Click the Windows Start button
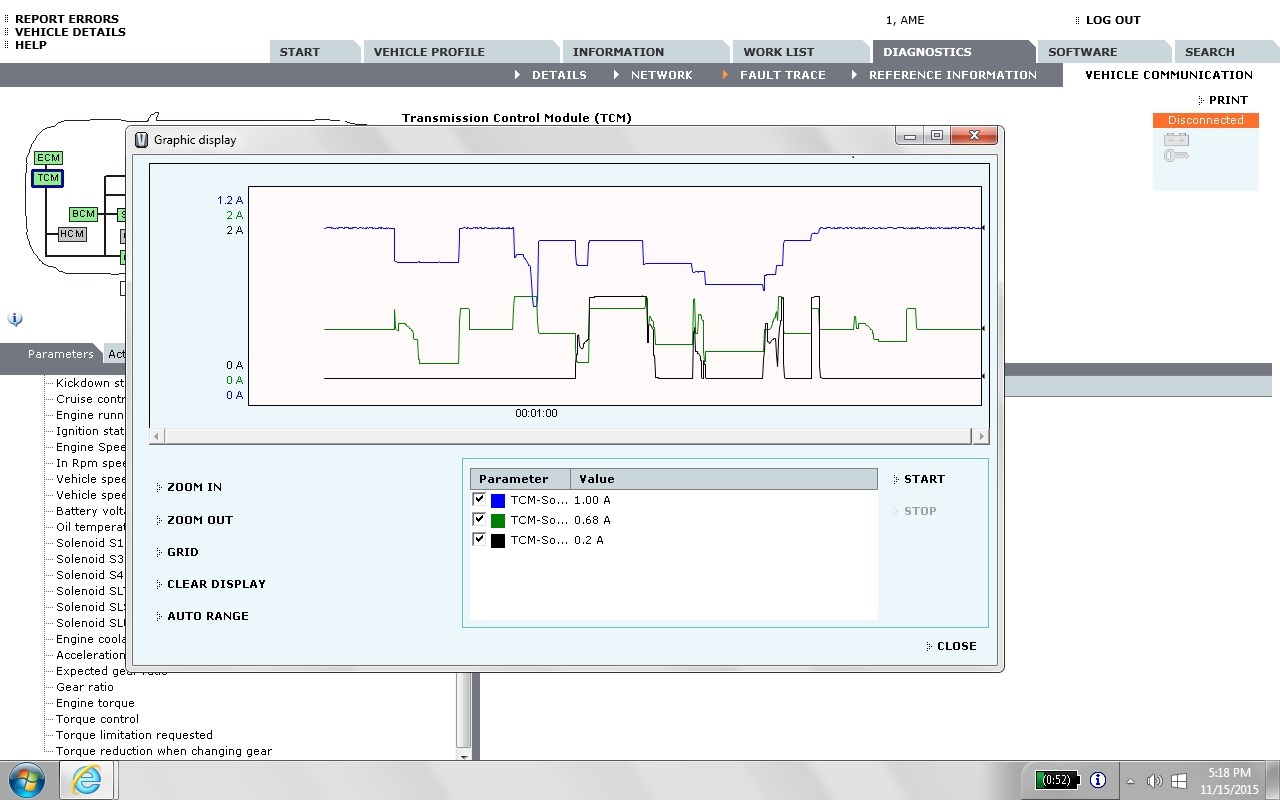This screenshot has width=1280, height=800. click(27, 780)
